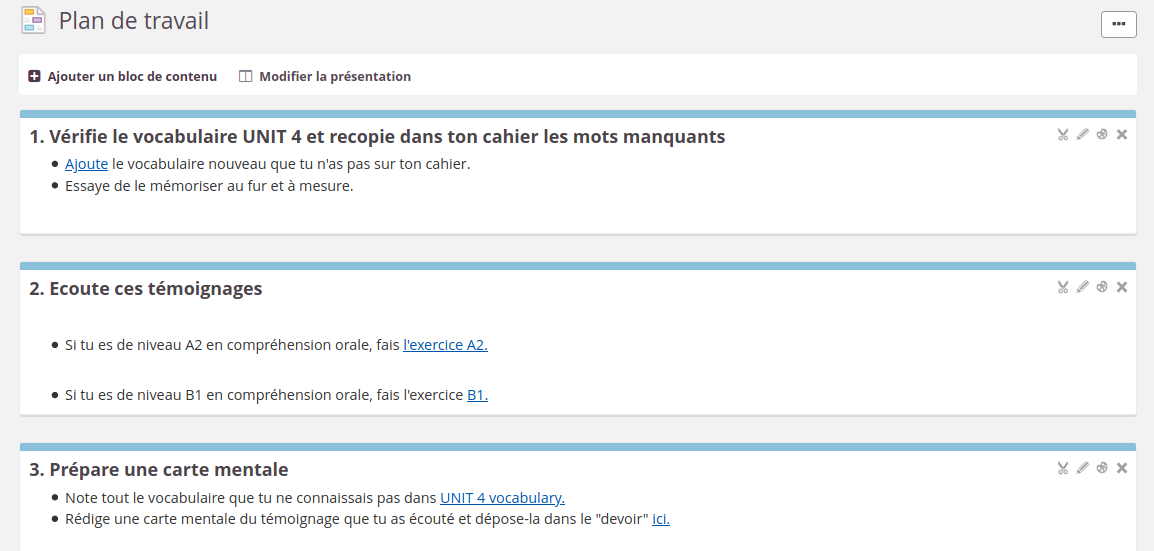The height and width of the screenshot is (551, 1154).
Task: Cut the 'Prépare une carte mentale' block
Action: [1063, 468]
